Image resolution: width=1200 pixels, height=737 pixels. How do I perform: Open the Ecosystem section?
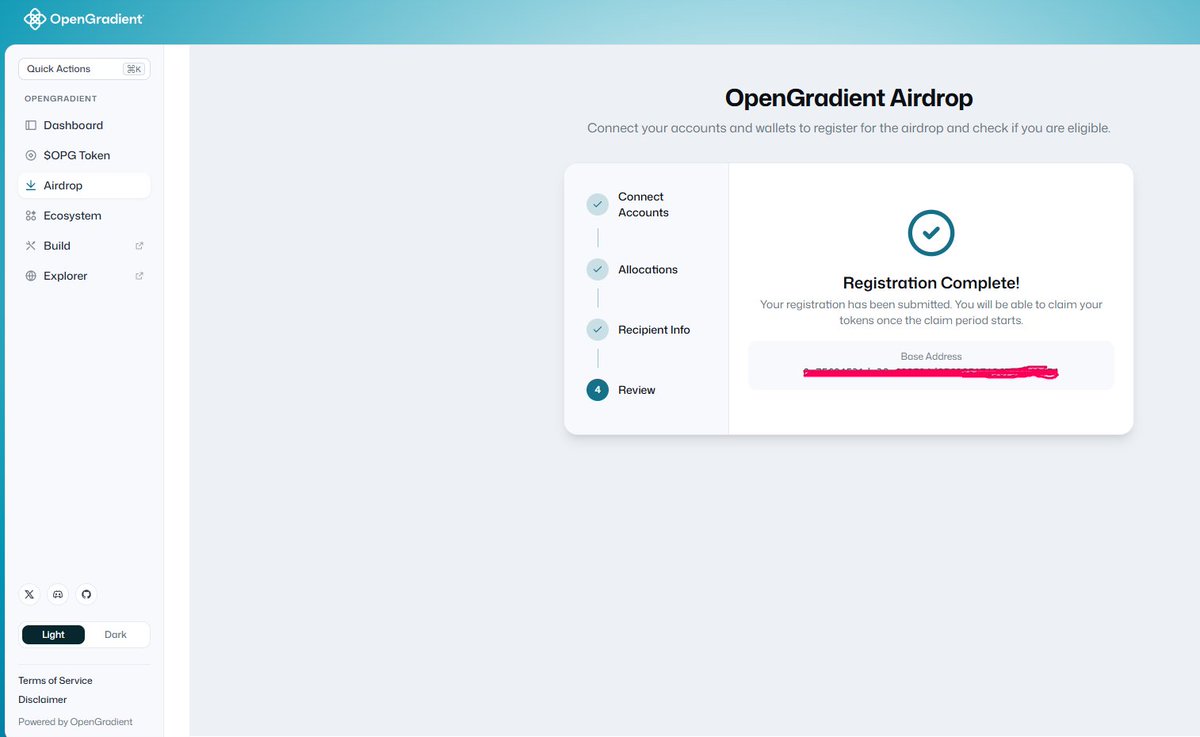(84, 215)
